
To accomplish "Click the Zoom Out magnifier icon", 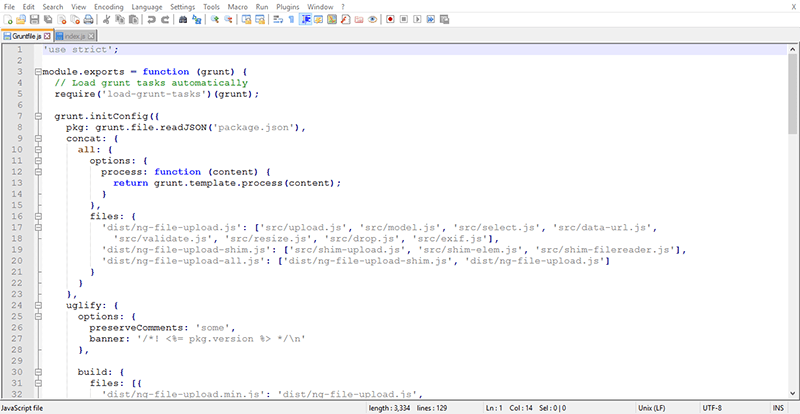I will point(228,19).
